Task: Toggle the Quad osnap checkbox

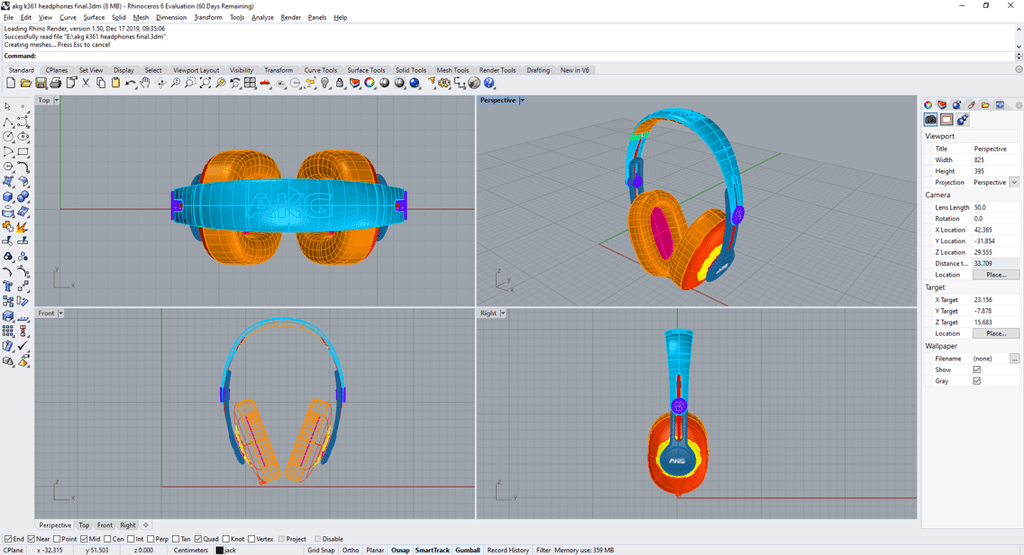Action: (198, 539)
